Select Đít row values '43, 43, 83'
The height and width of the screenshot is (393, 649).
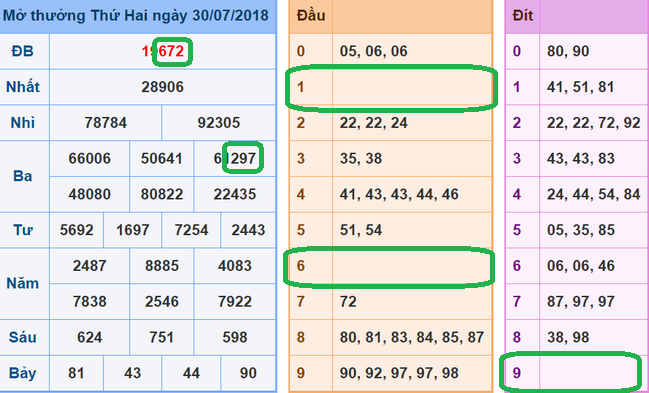[581, 158]
